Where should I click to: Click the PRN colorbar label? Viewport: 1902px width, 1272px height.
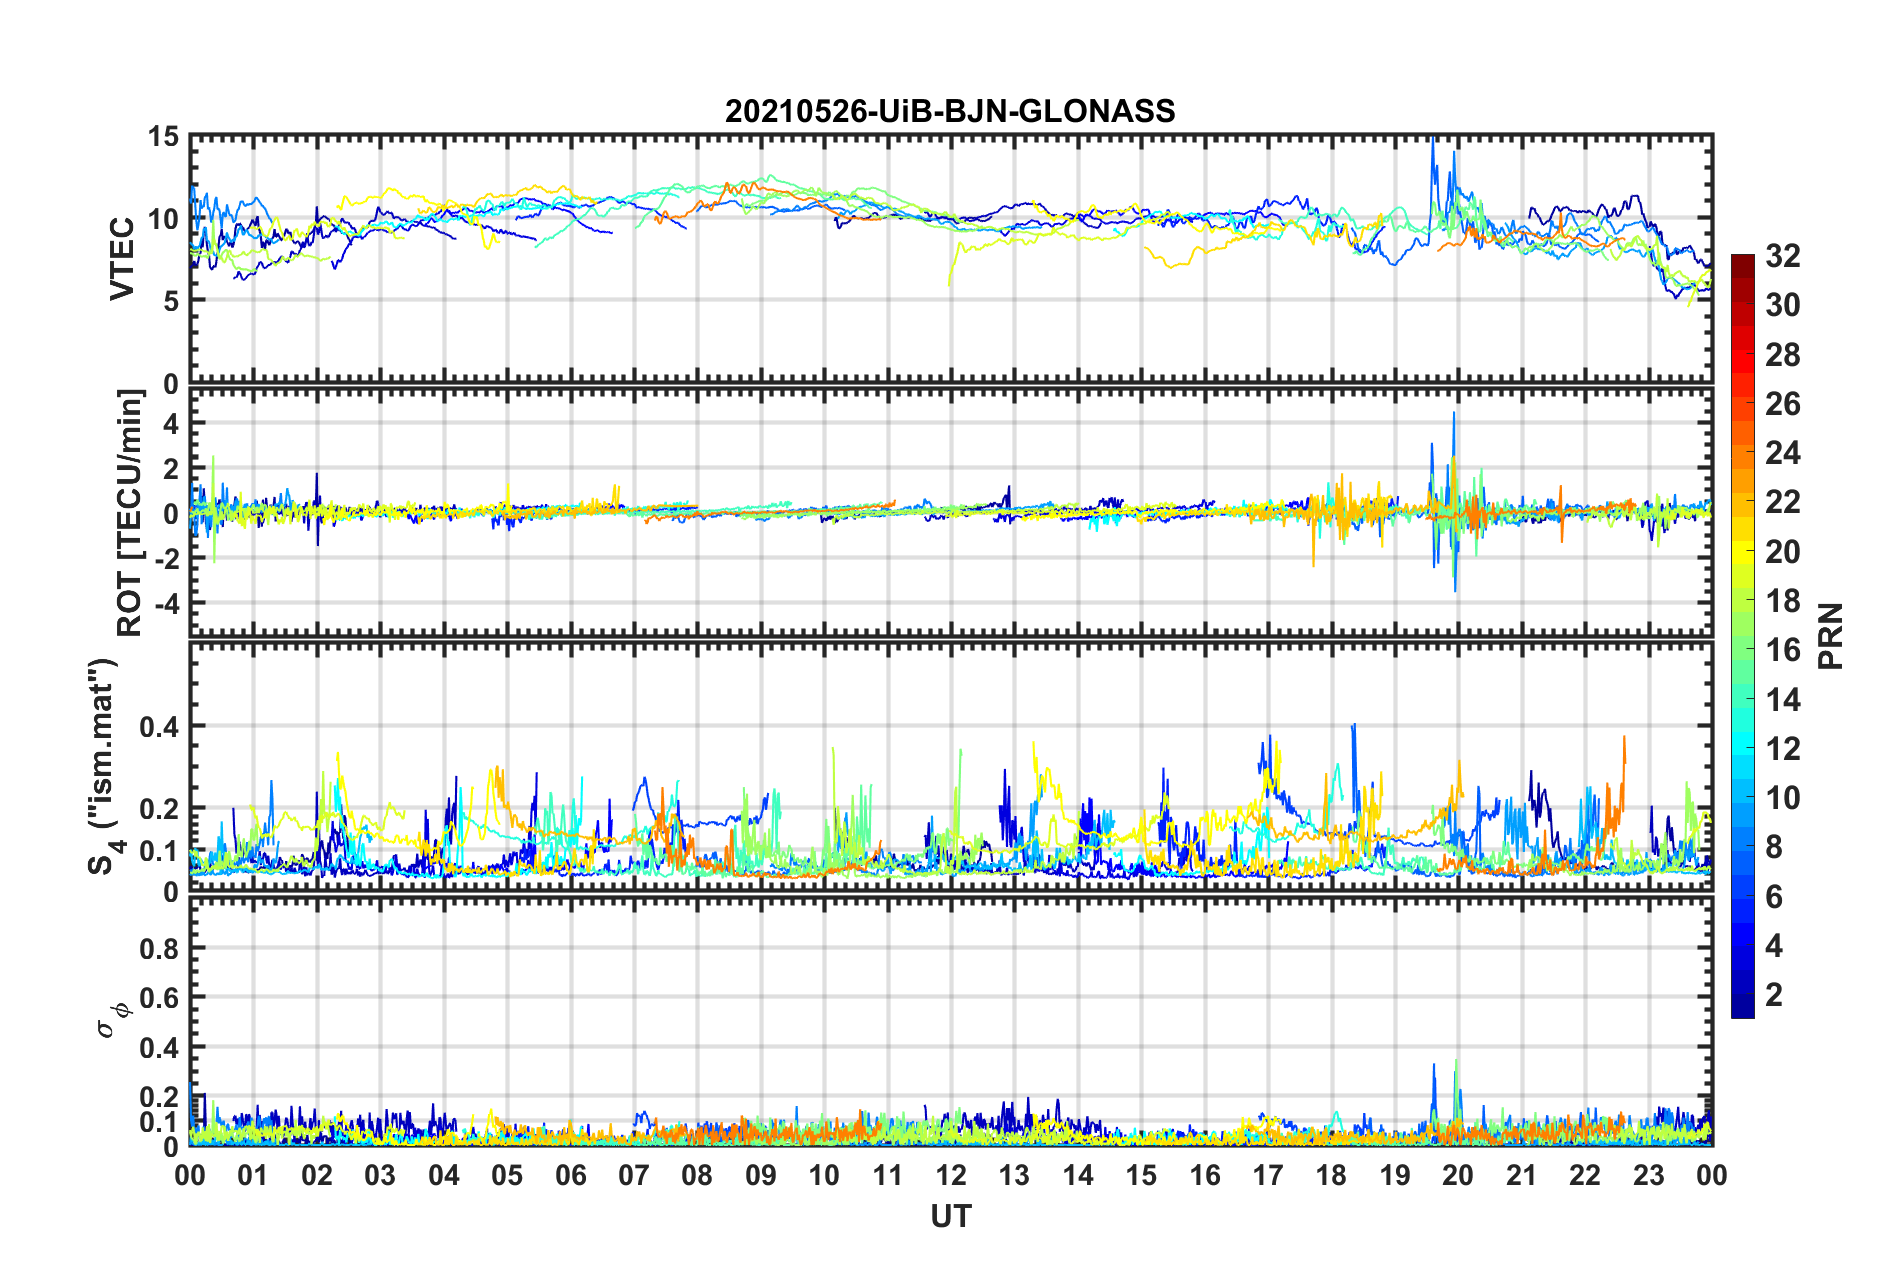pos(1831,636)
